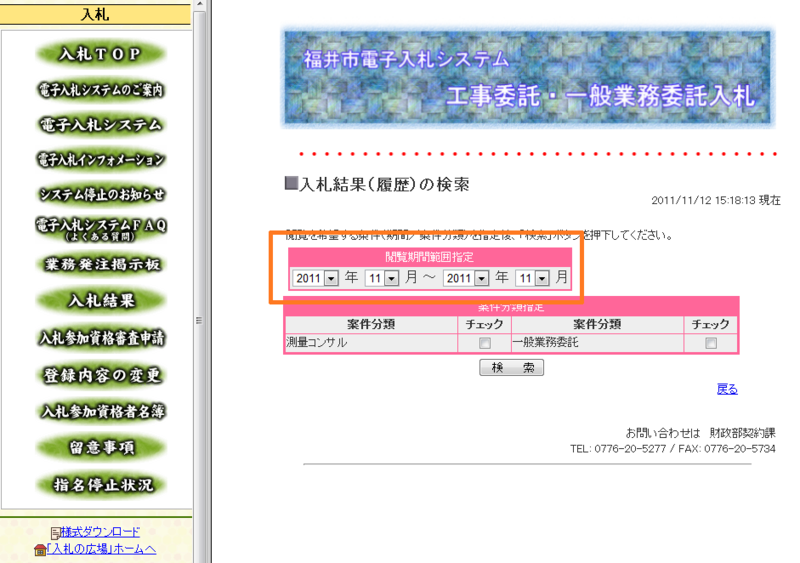Click the 測量コンサル table cell text
The width and height of the screenshot is (800, 563).
[x=316, y=342]
